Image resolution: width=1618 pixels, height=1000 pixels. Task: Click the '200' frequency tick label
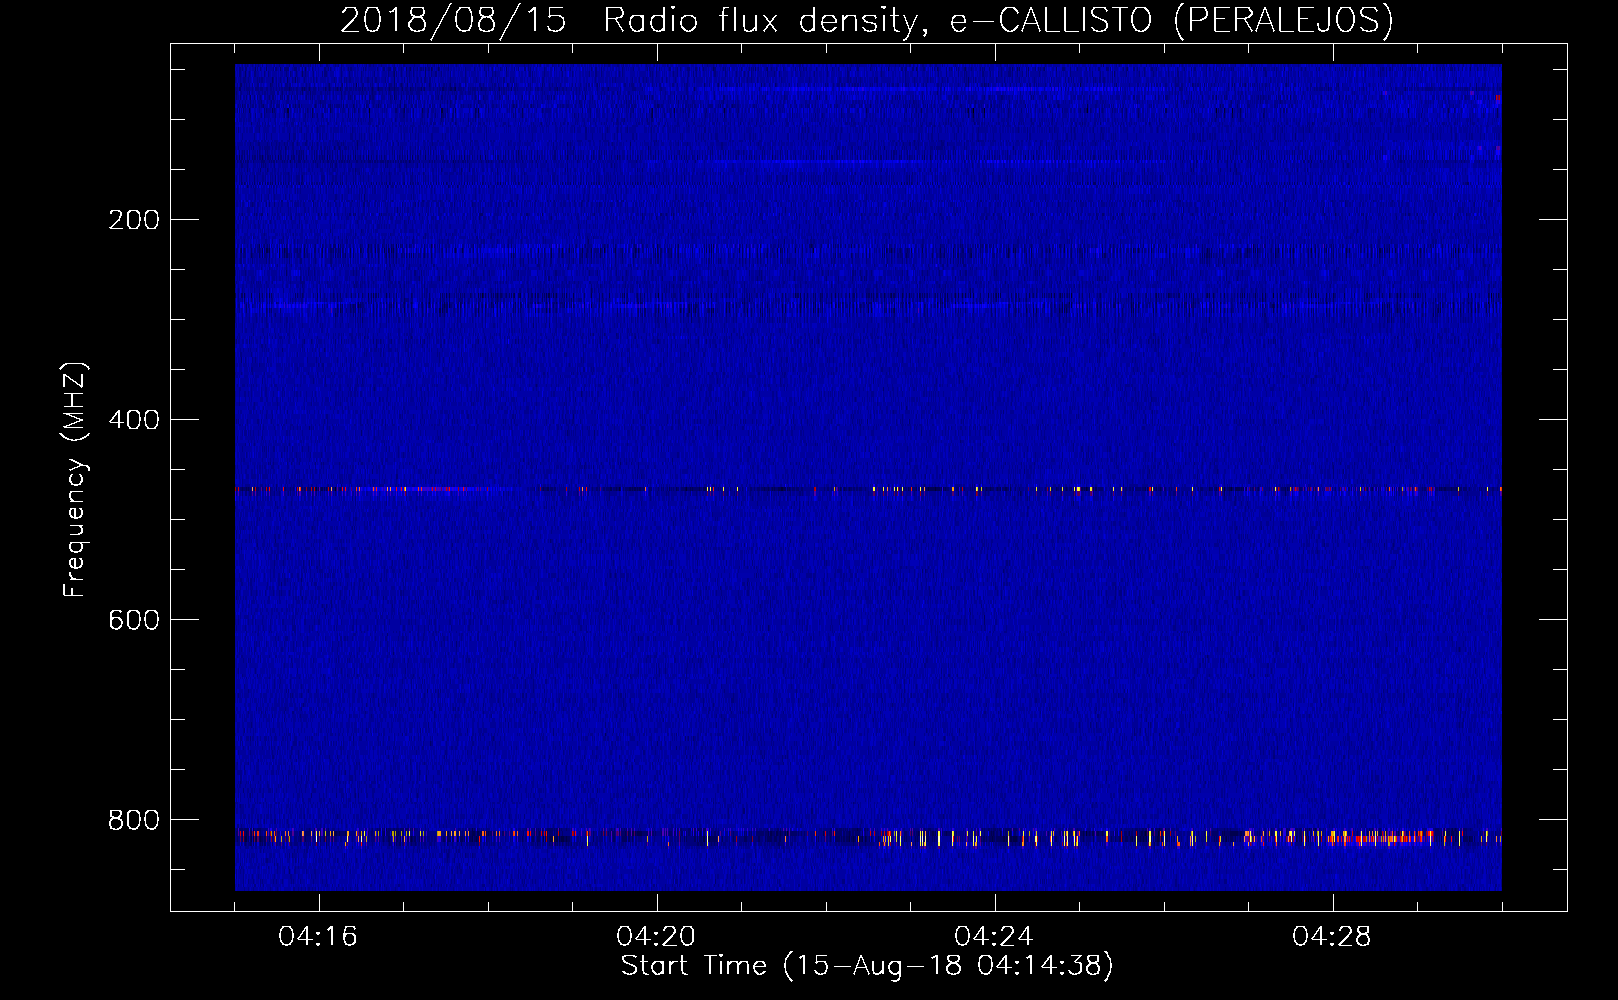[134, 220]
